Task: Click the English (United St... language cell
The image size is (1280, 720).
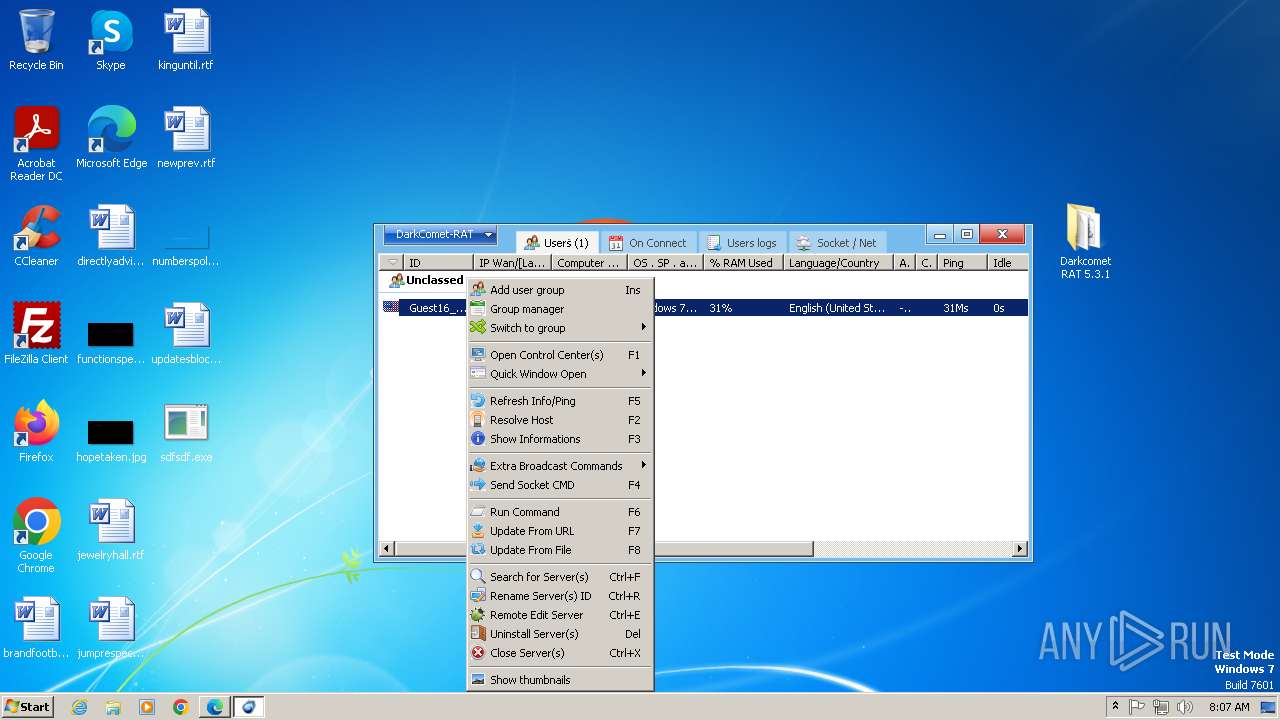Action: point(837,308)
